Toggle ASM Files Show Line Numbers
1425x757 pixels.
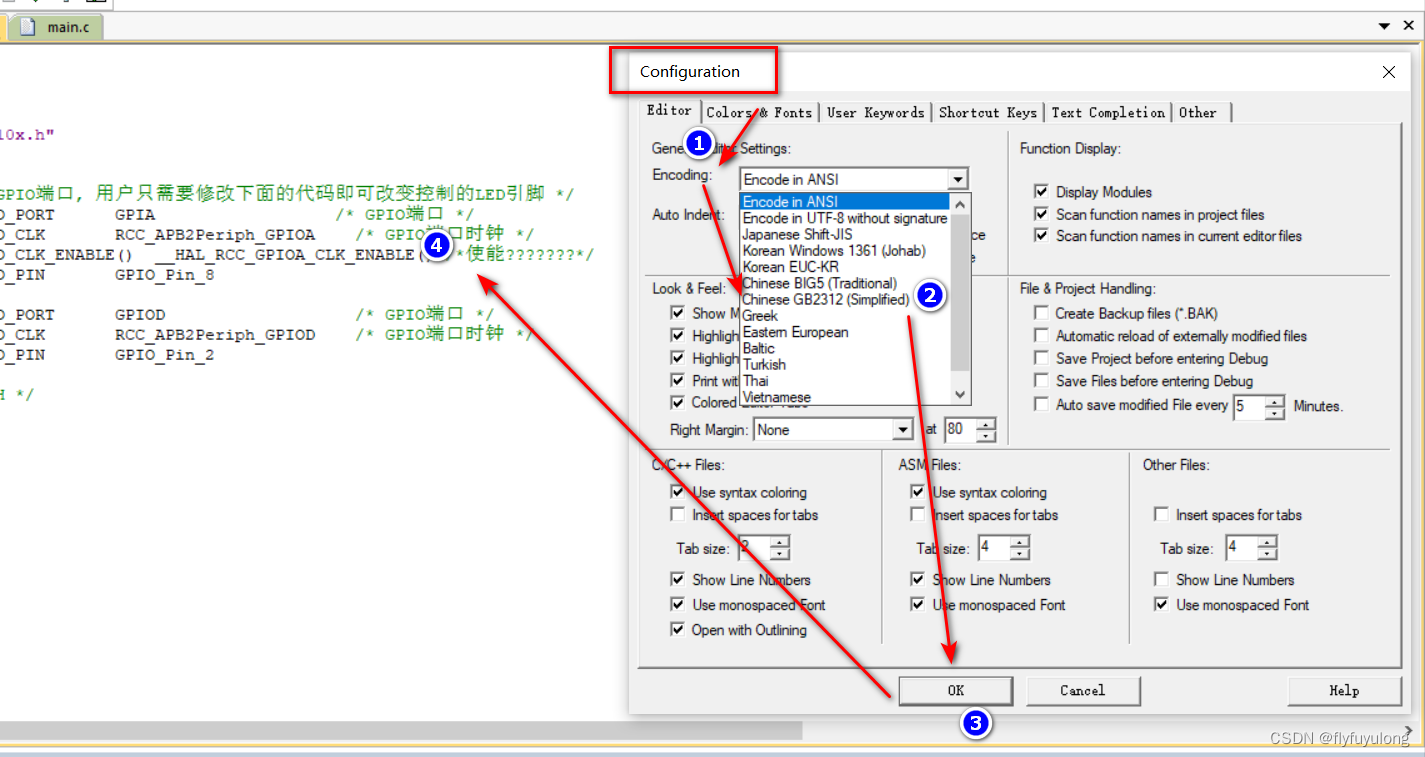(x=918, y=580)
